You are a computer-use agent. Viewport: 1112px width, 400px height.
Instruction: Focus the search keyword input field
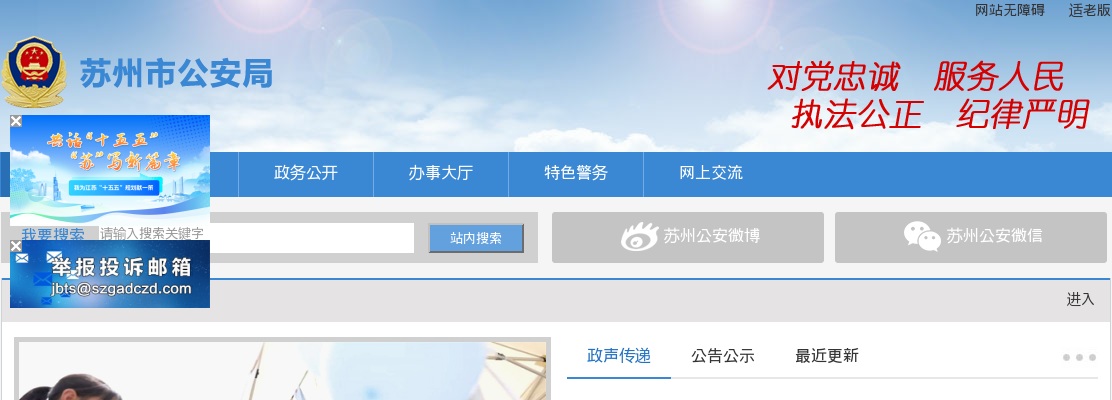(255, 238)
